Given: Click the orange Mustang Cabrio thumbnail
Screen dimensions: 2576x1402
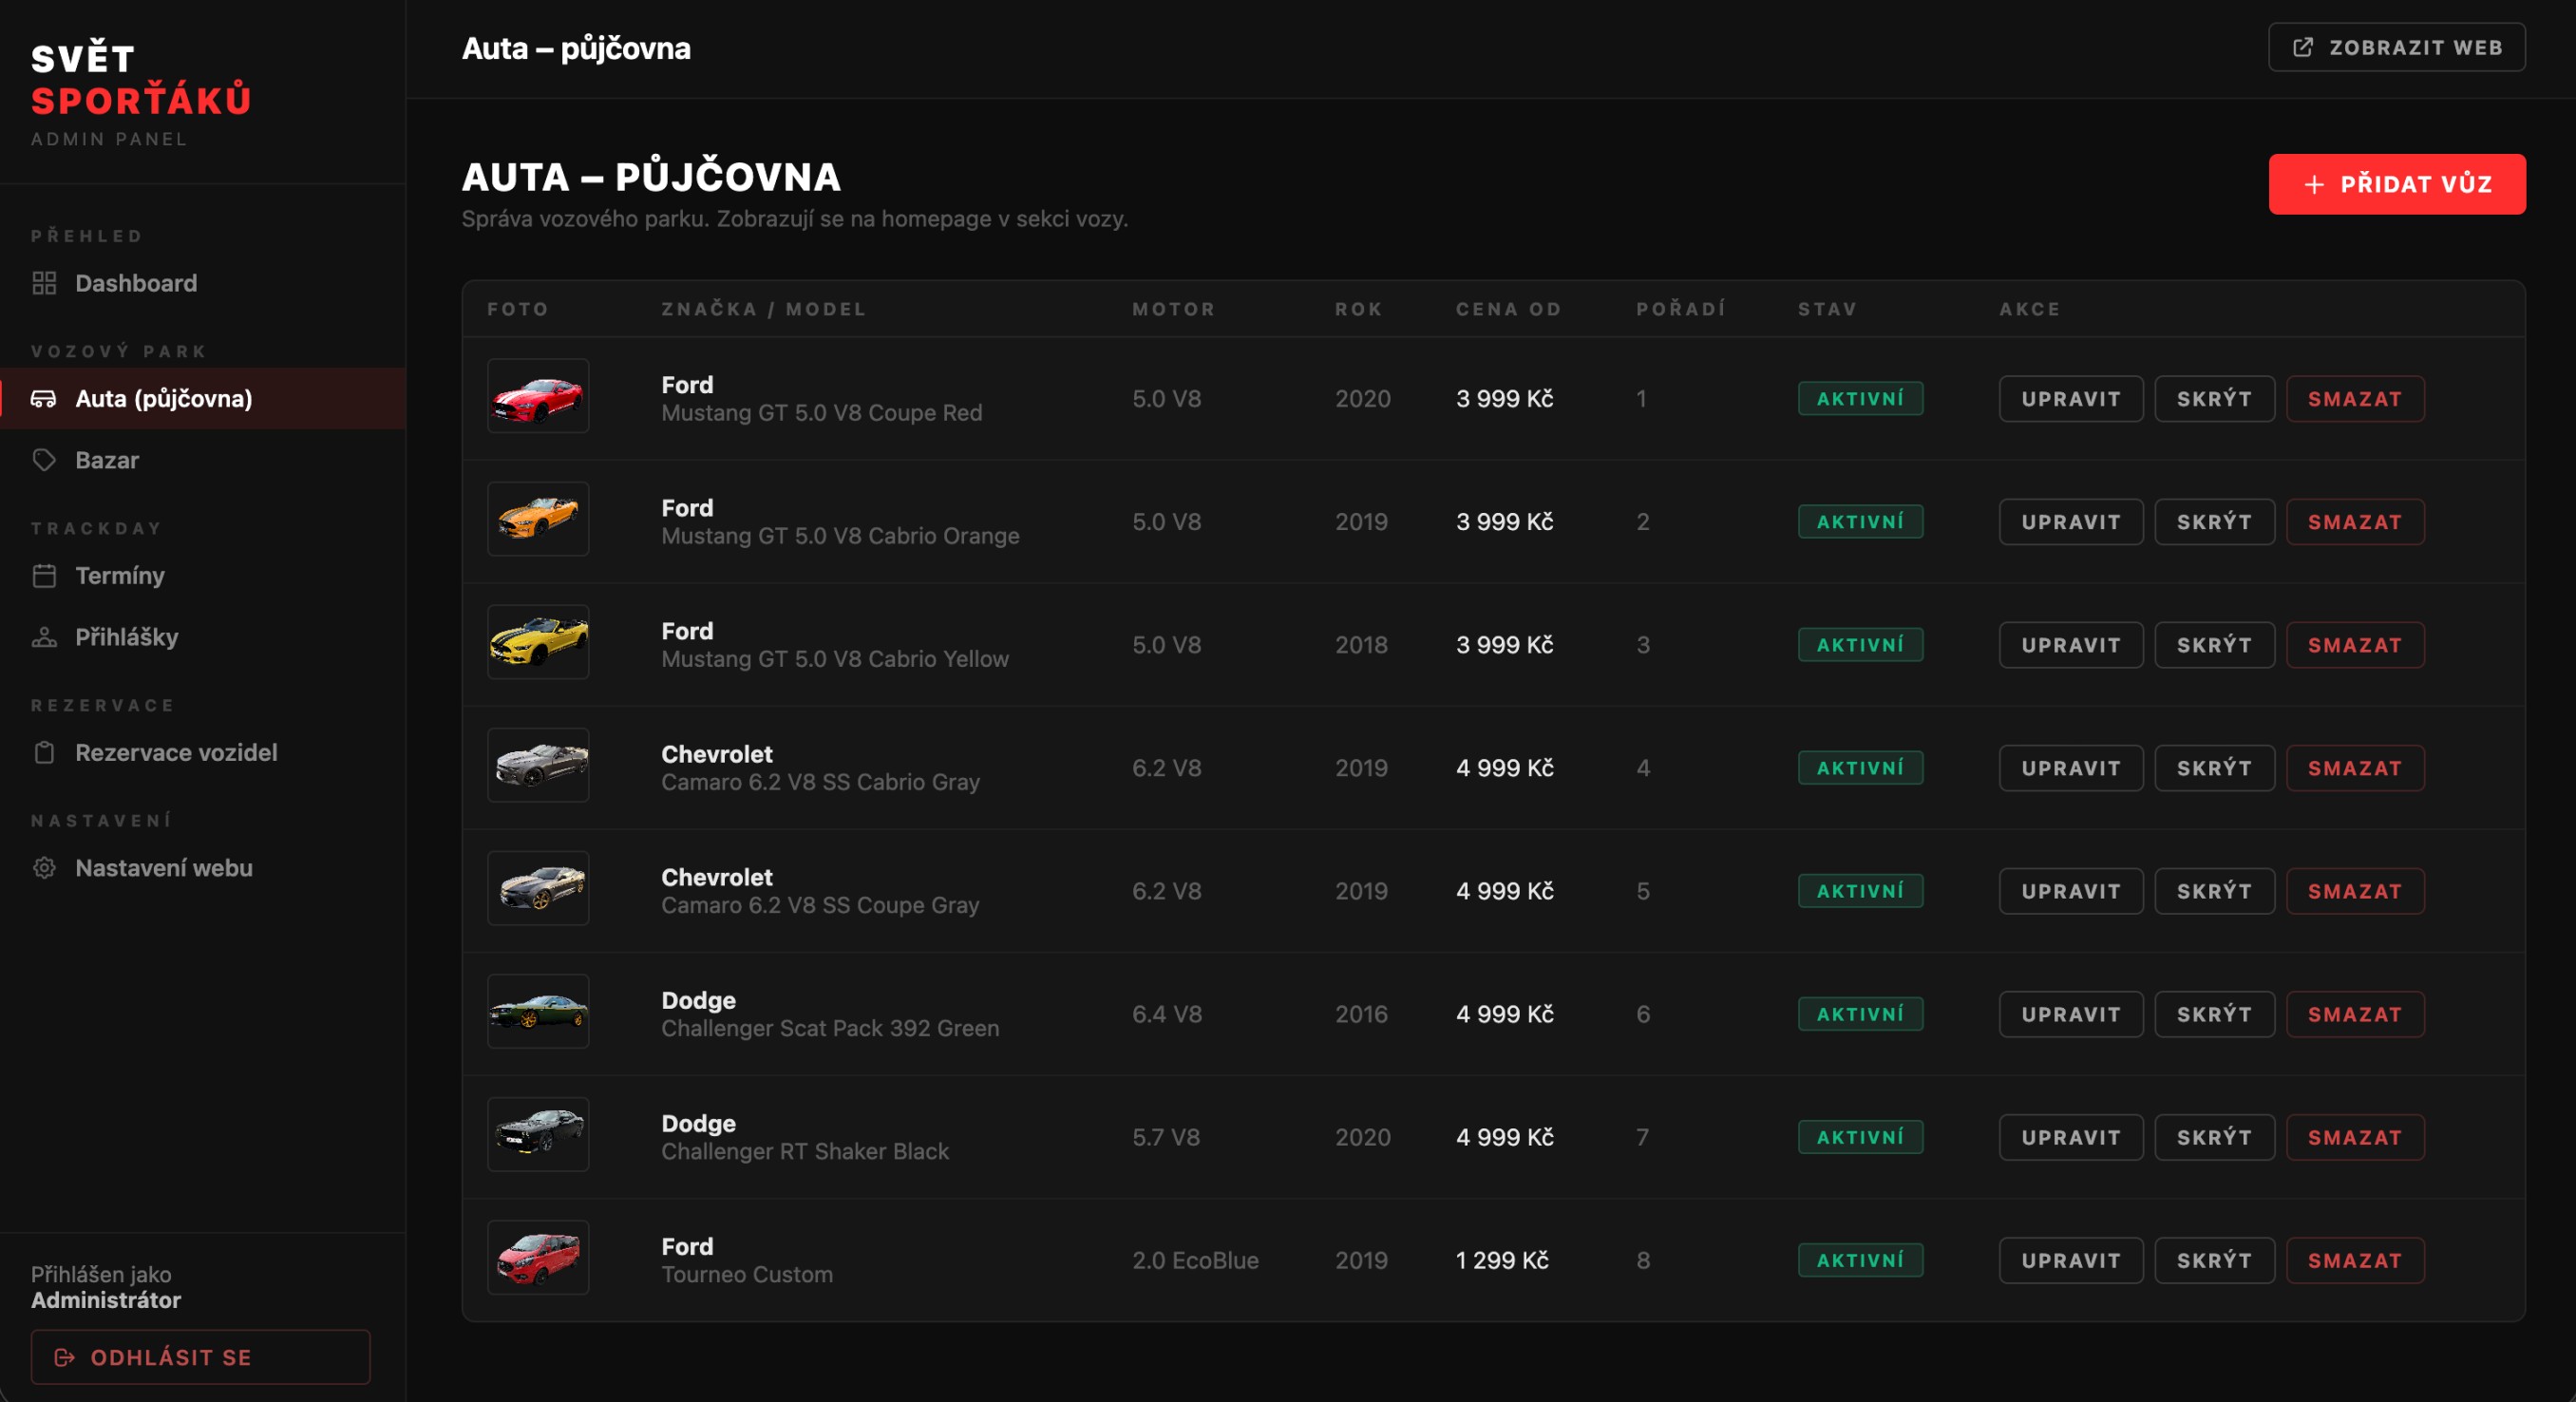Looking at the screenshot, I should click(538, 519).
